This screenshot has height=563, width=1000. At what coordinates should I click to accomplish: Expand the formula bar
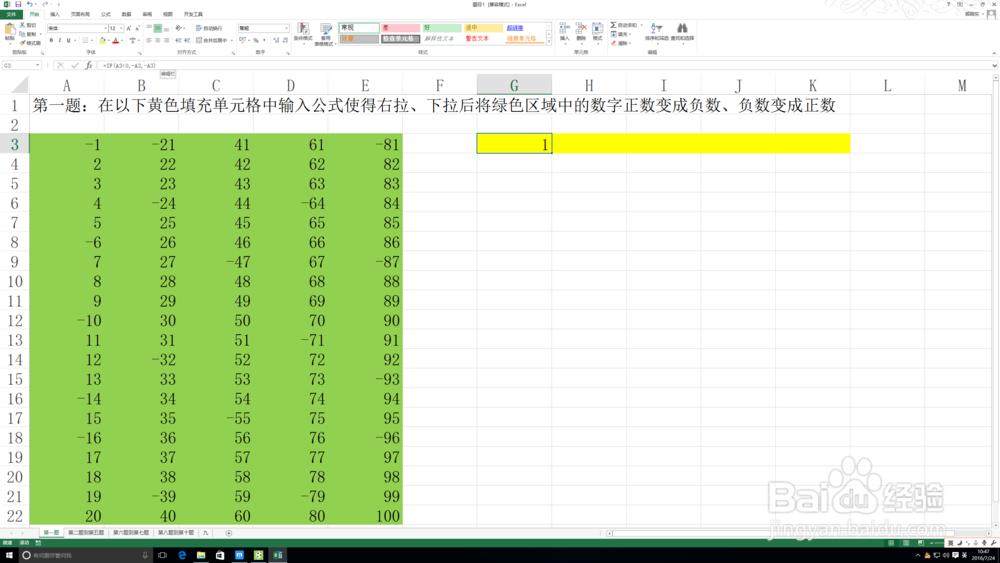coord(994,66)
